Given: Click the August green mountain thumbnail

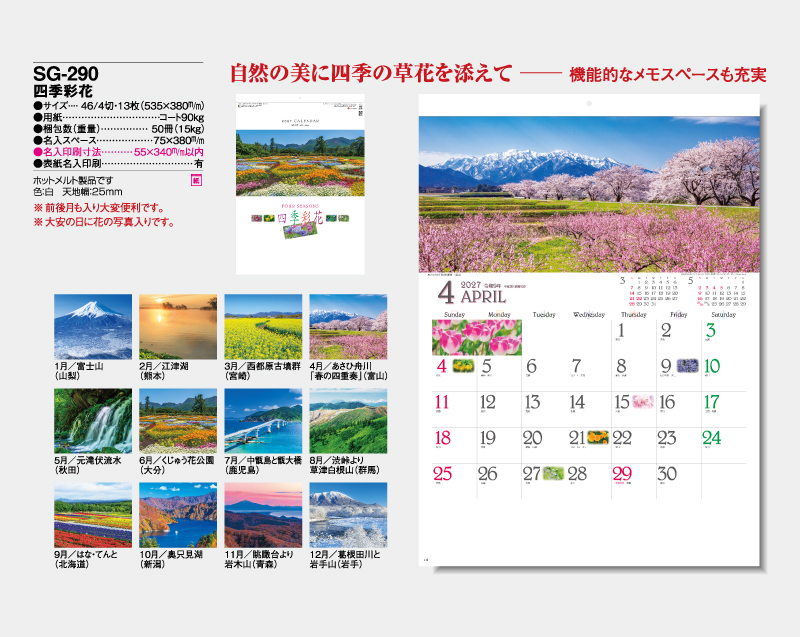Looking at the screenshot, I should 348,421.
